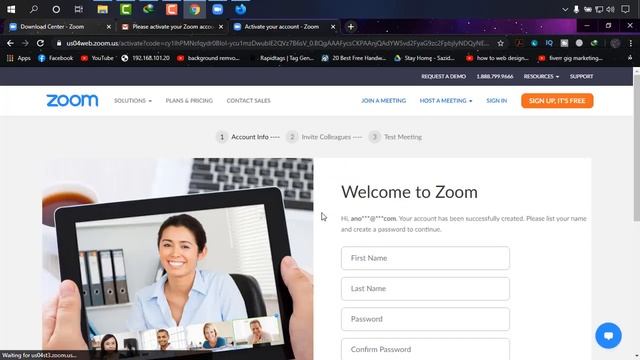
Task: Open the 20 Best Free Handw... bookmark
Action: point(353,58)
